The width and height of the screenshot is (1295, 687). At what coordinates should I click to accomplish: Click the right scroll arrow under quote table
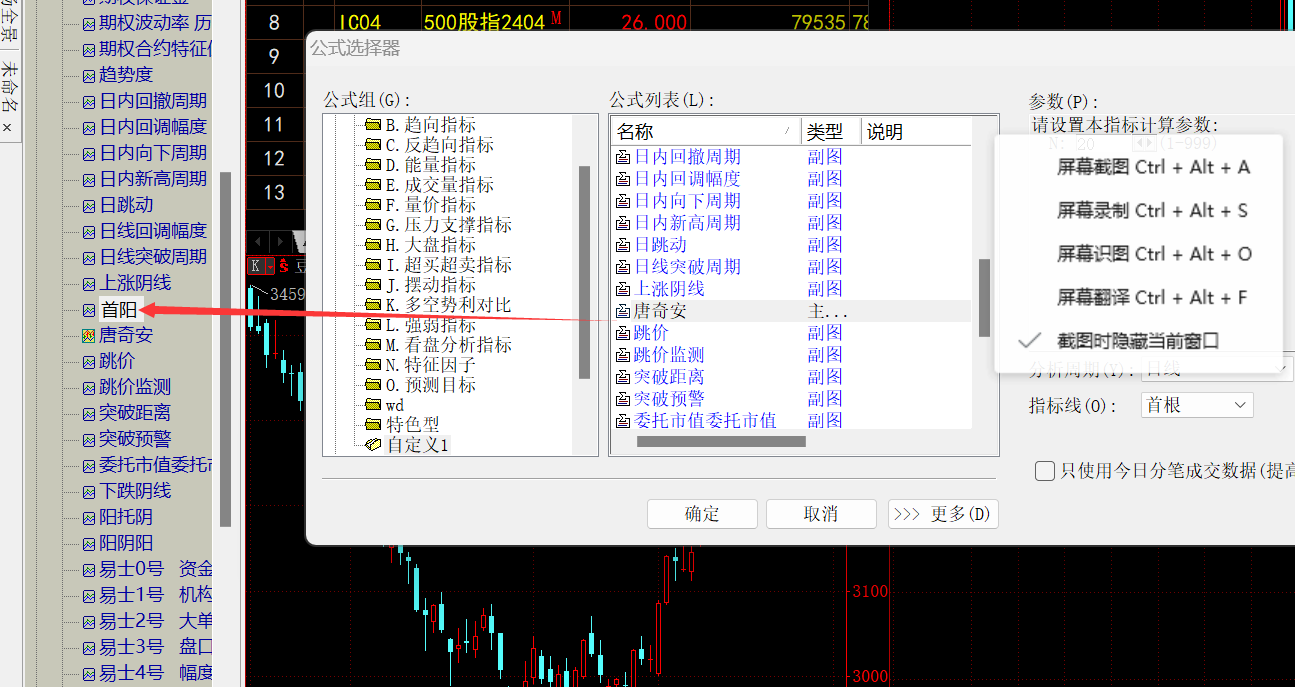[x=283, y=241]
